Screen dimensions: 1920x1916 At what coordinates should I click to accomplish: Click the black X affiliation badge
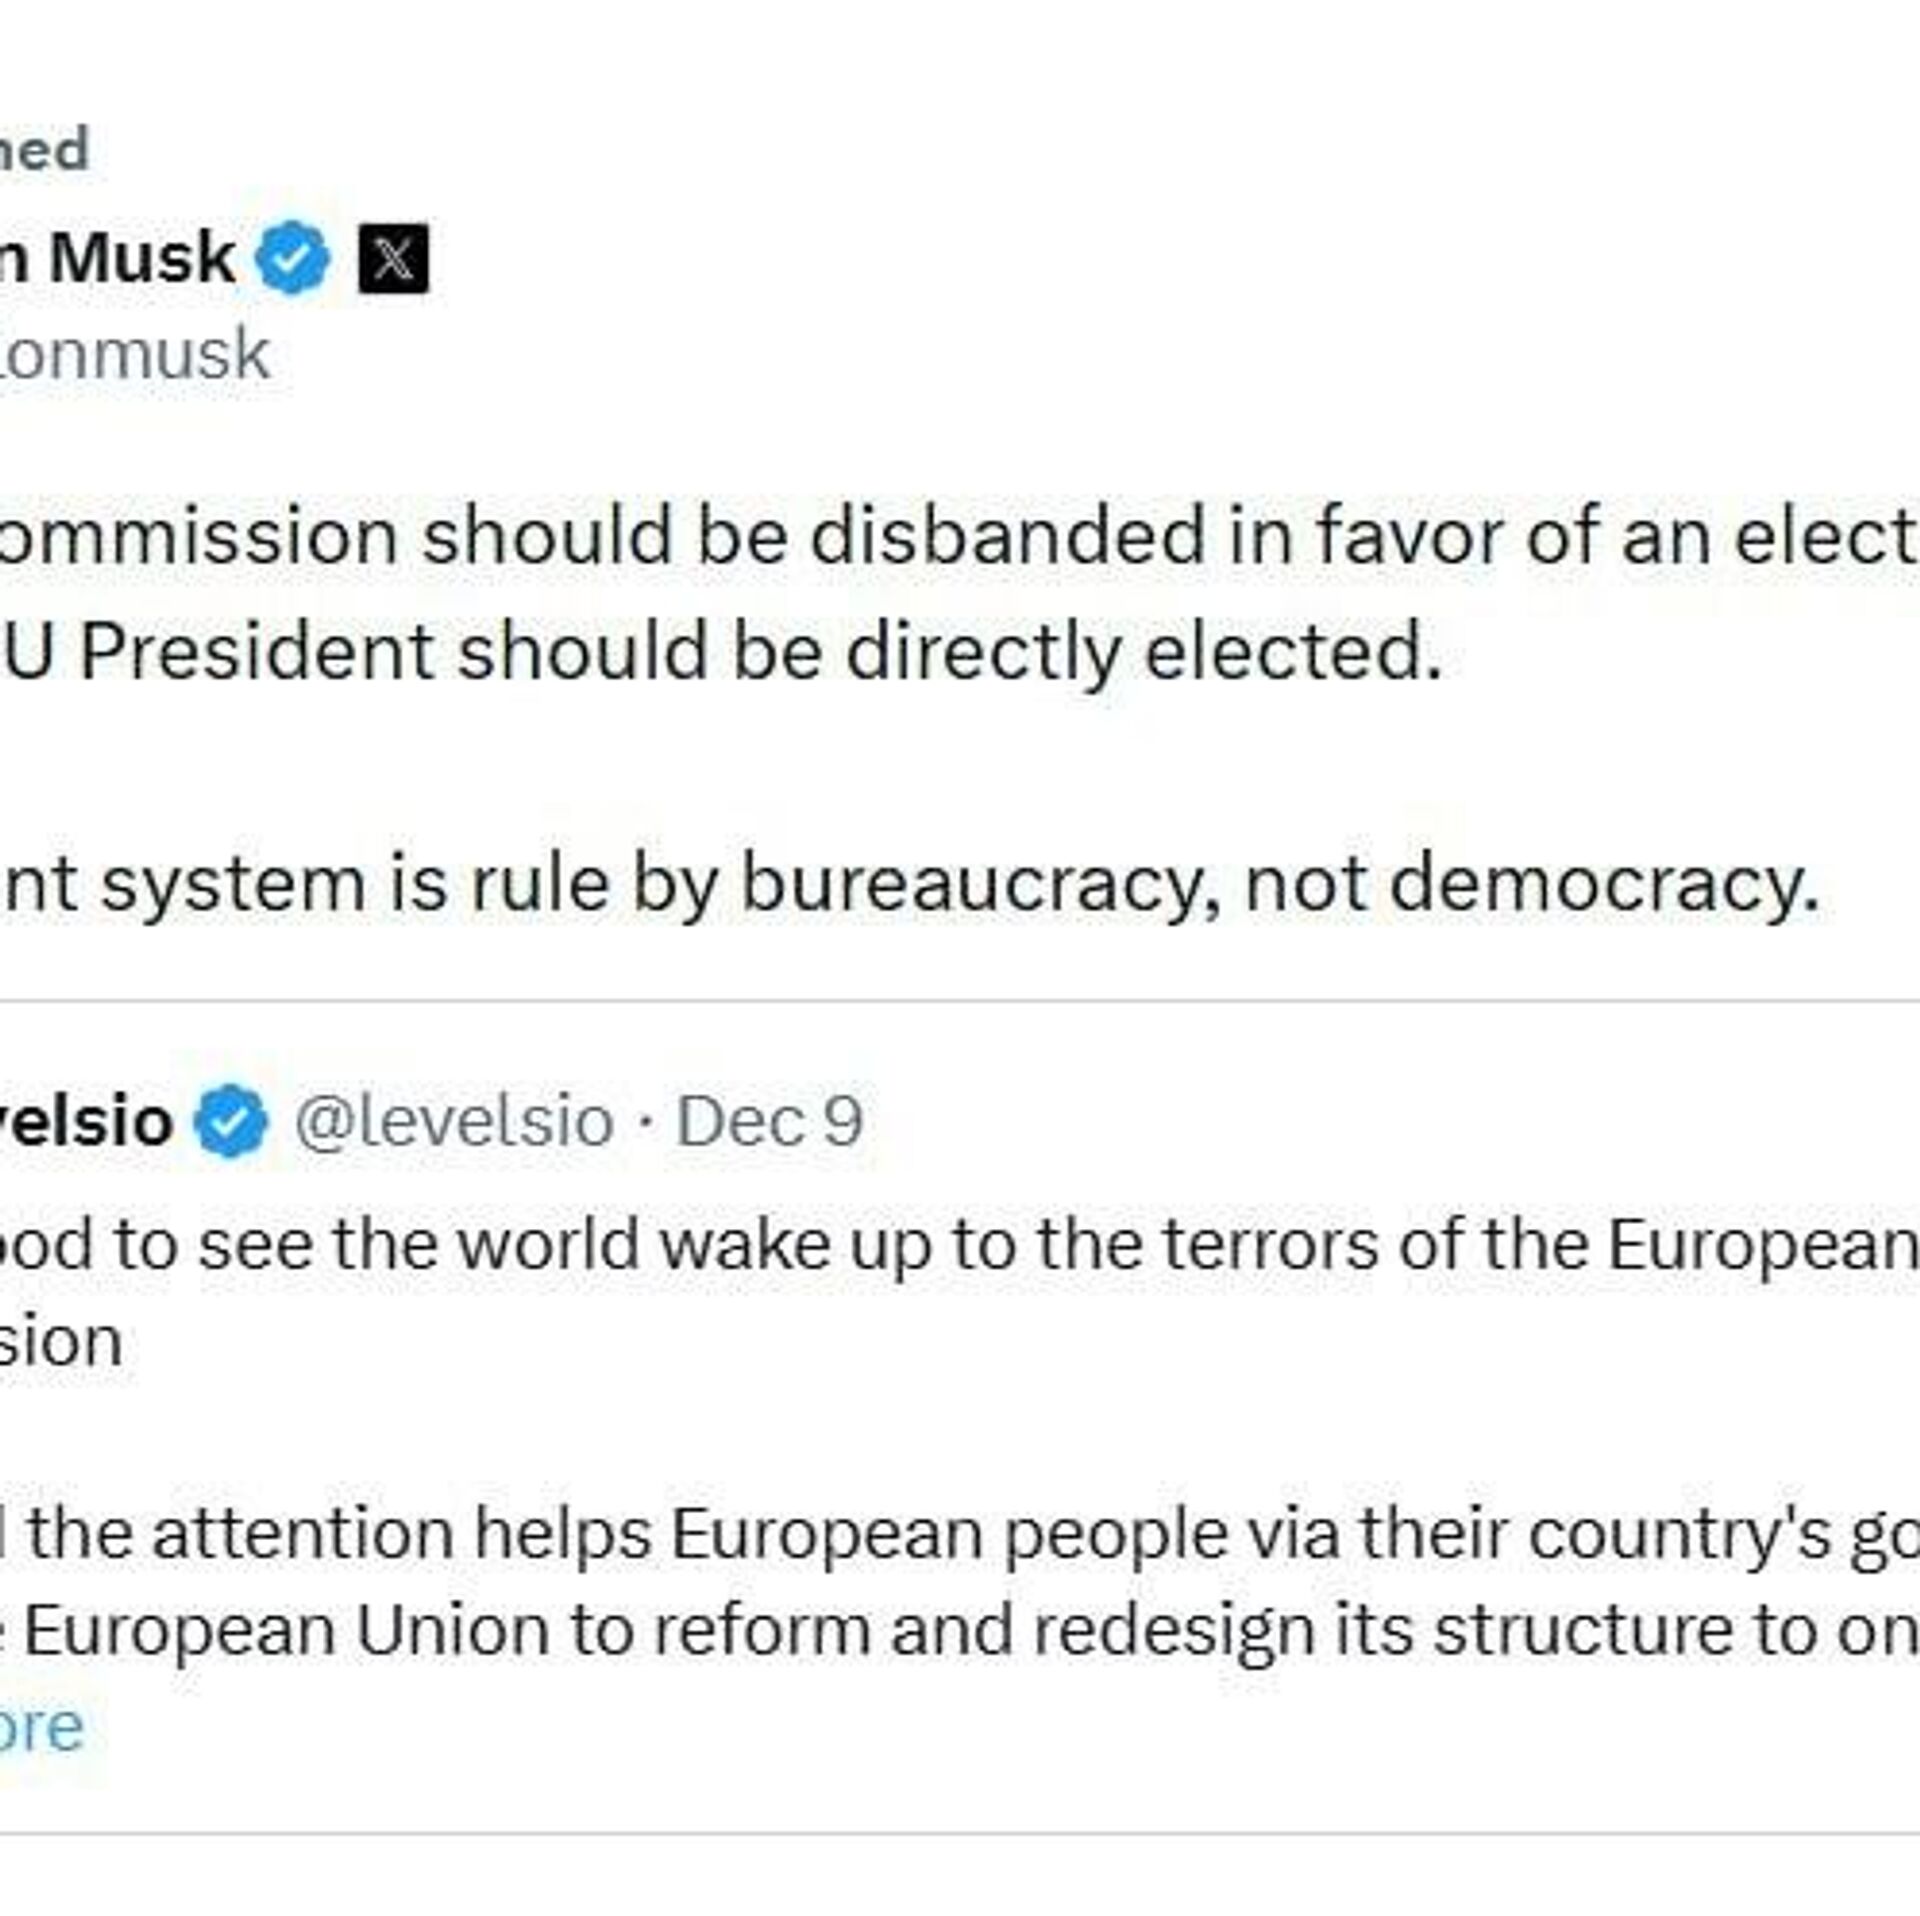pos(393,258)
